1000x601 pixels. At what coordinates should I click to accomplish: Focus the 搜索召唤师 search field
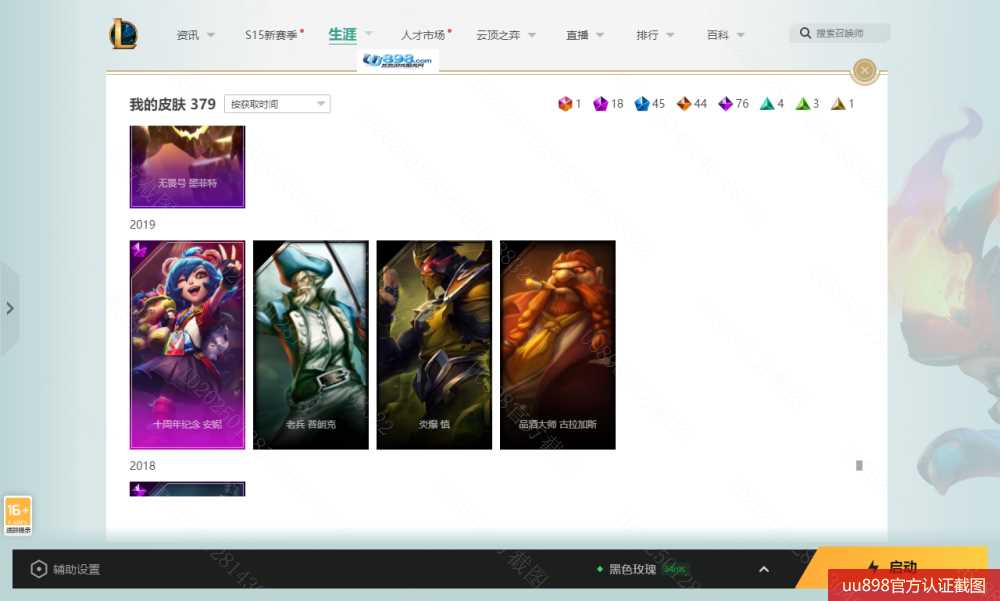click(839, 33)
